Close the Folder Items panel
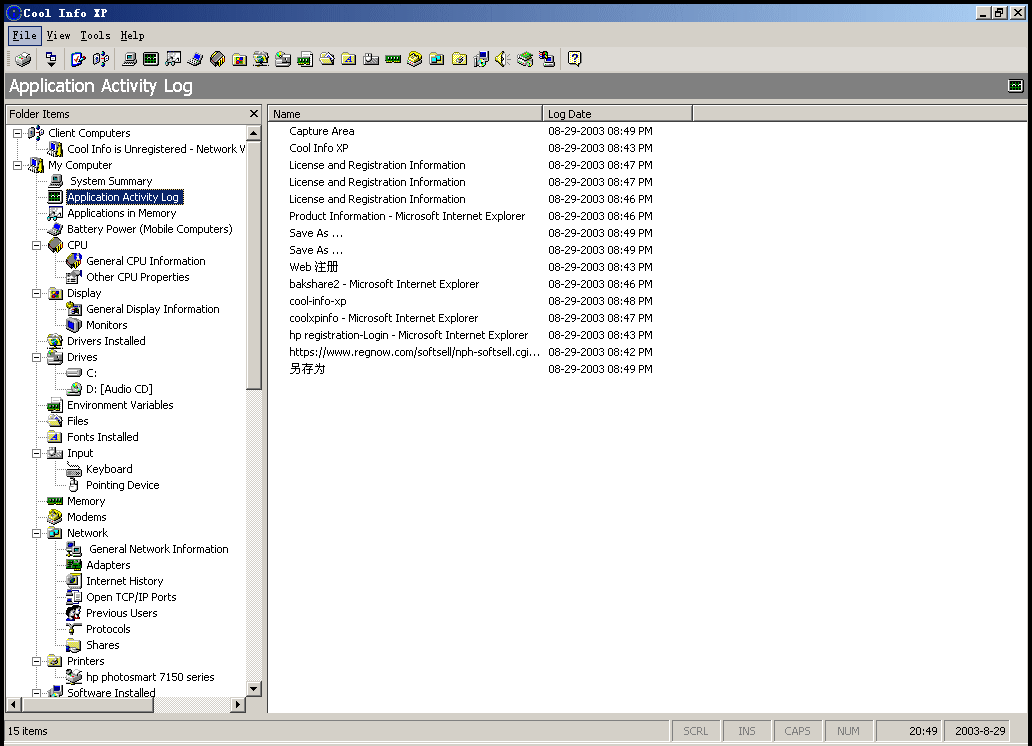The image size is (1032, 746). tap(254, 114)
